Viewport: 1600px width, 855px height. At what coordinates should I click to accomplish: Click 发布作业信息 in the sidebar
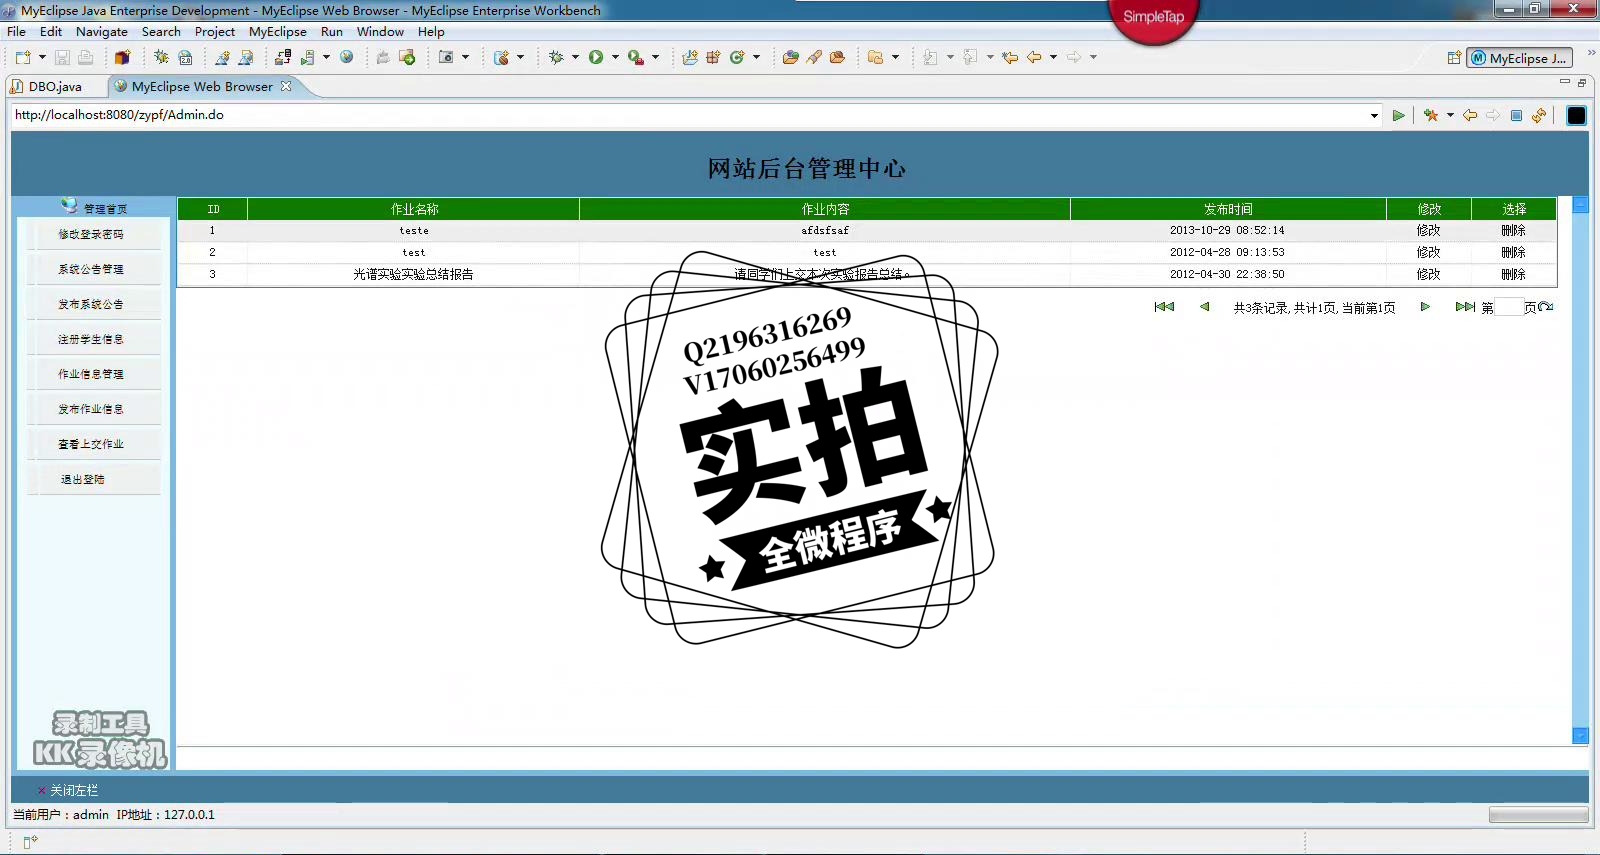click(91, 409)
